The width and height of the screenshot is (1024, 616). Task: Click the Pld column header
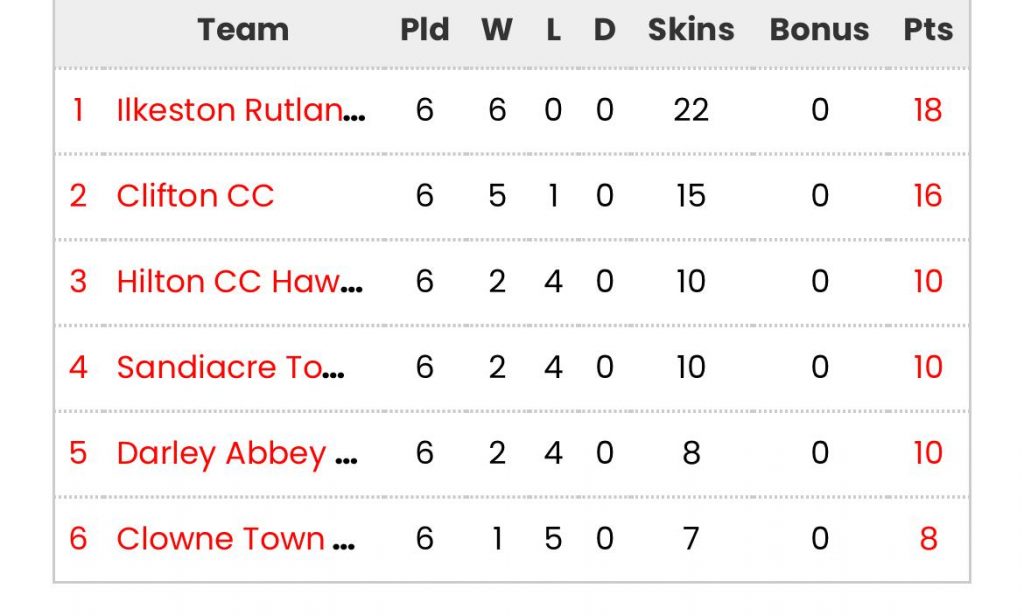tap(424, 29)
